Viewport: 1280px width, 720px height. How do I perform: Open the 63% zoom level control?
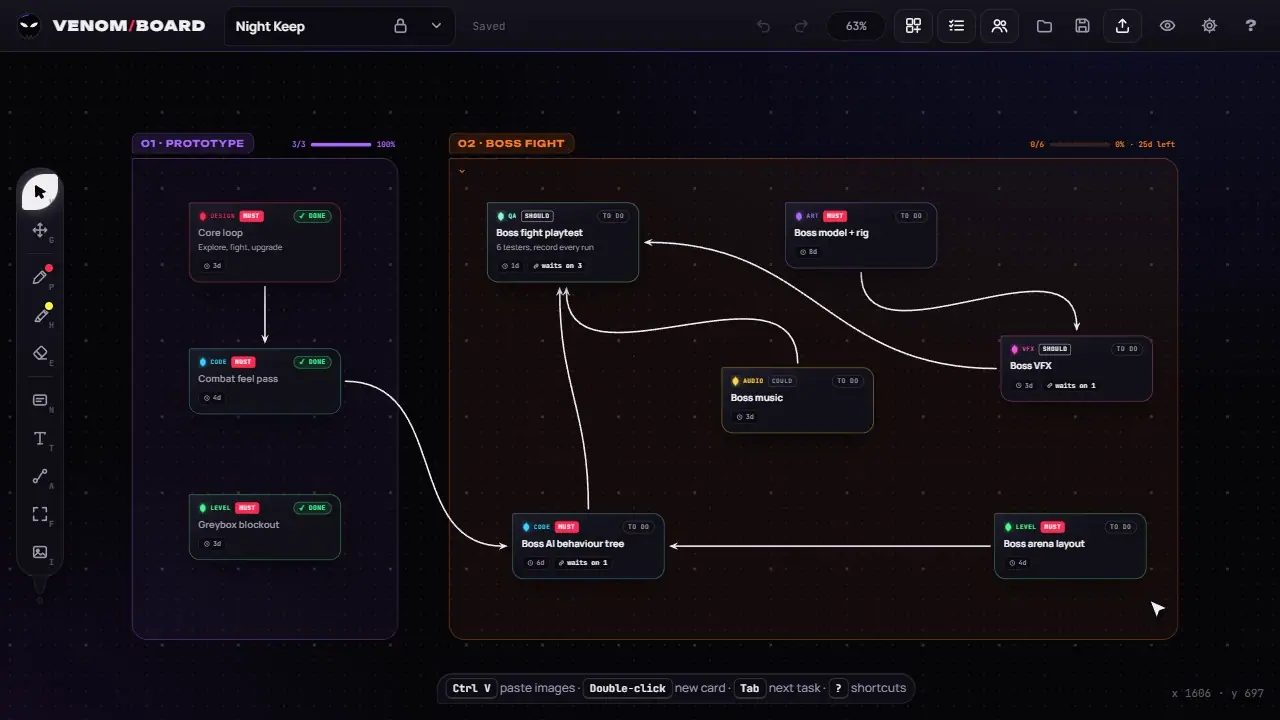[x=856, y=26]
